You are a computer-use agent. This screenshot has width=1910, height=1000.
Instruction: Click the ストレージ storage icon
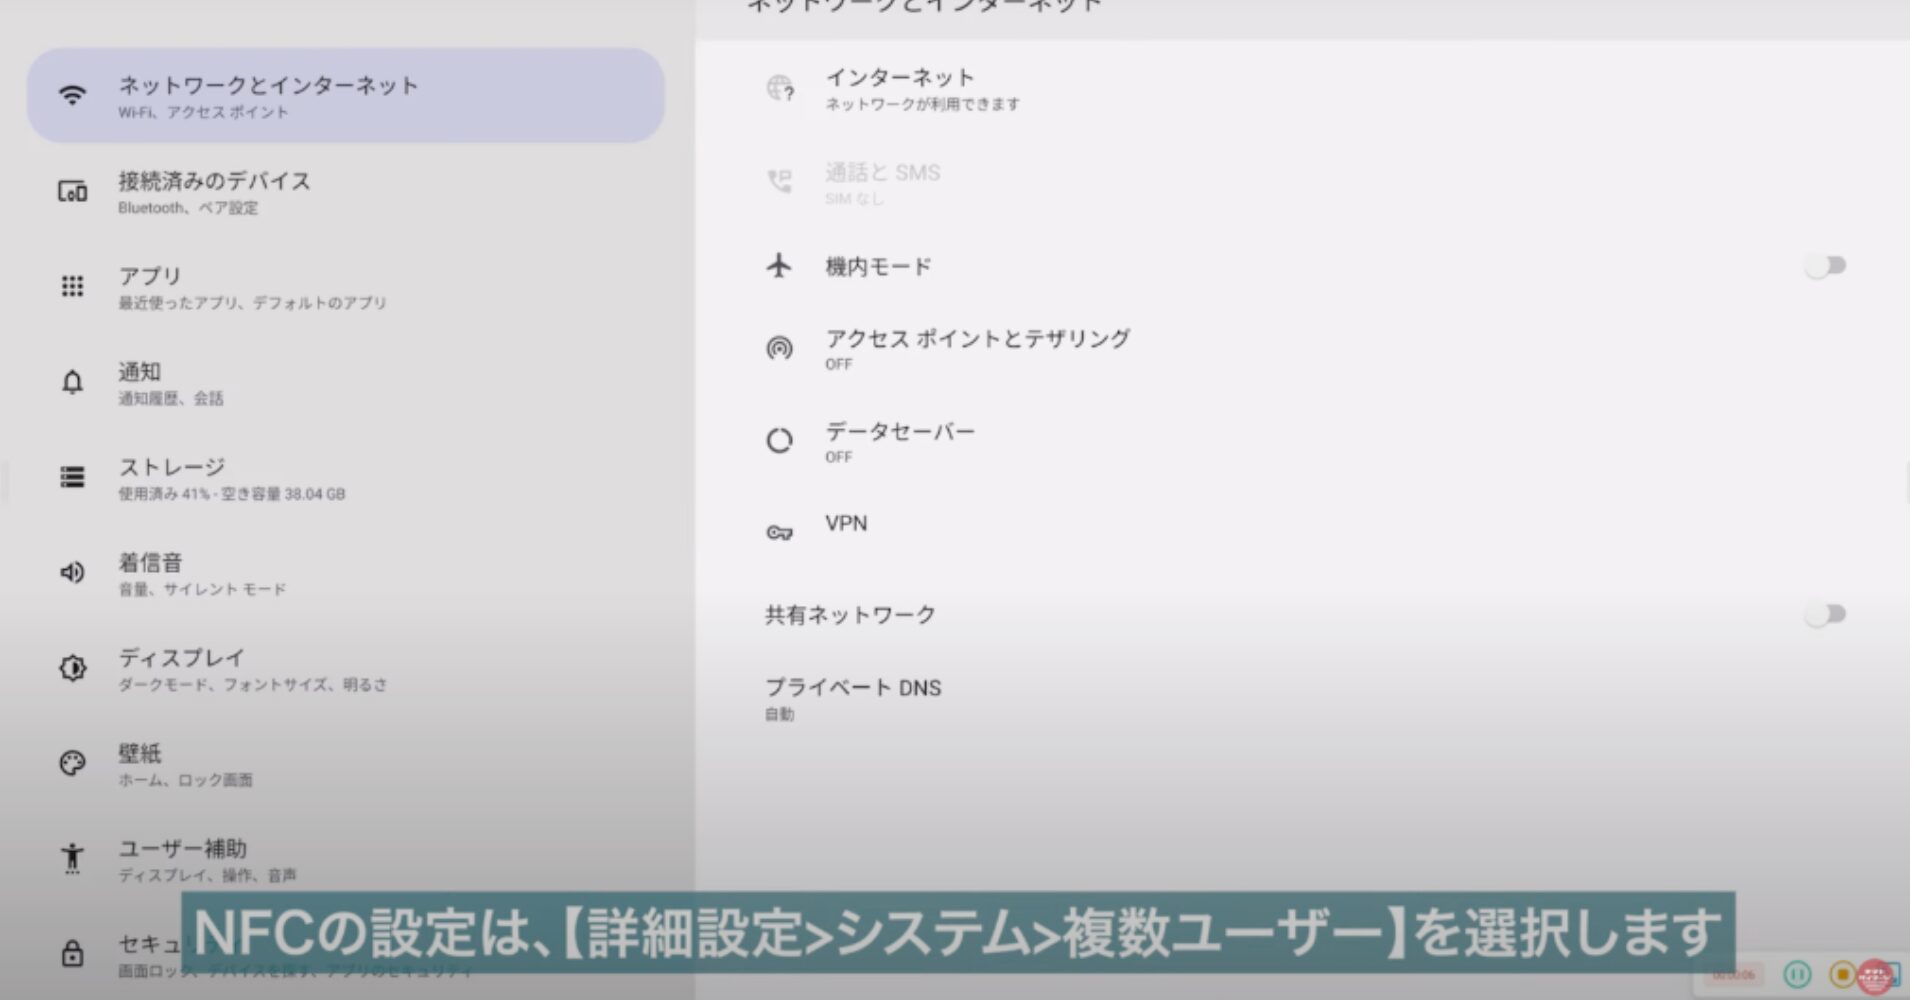point(72,477)
